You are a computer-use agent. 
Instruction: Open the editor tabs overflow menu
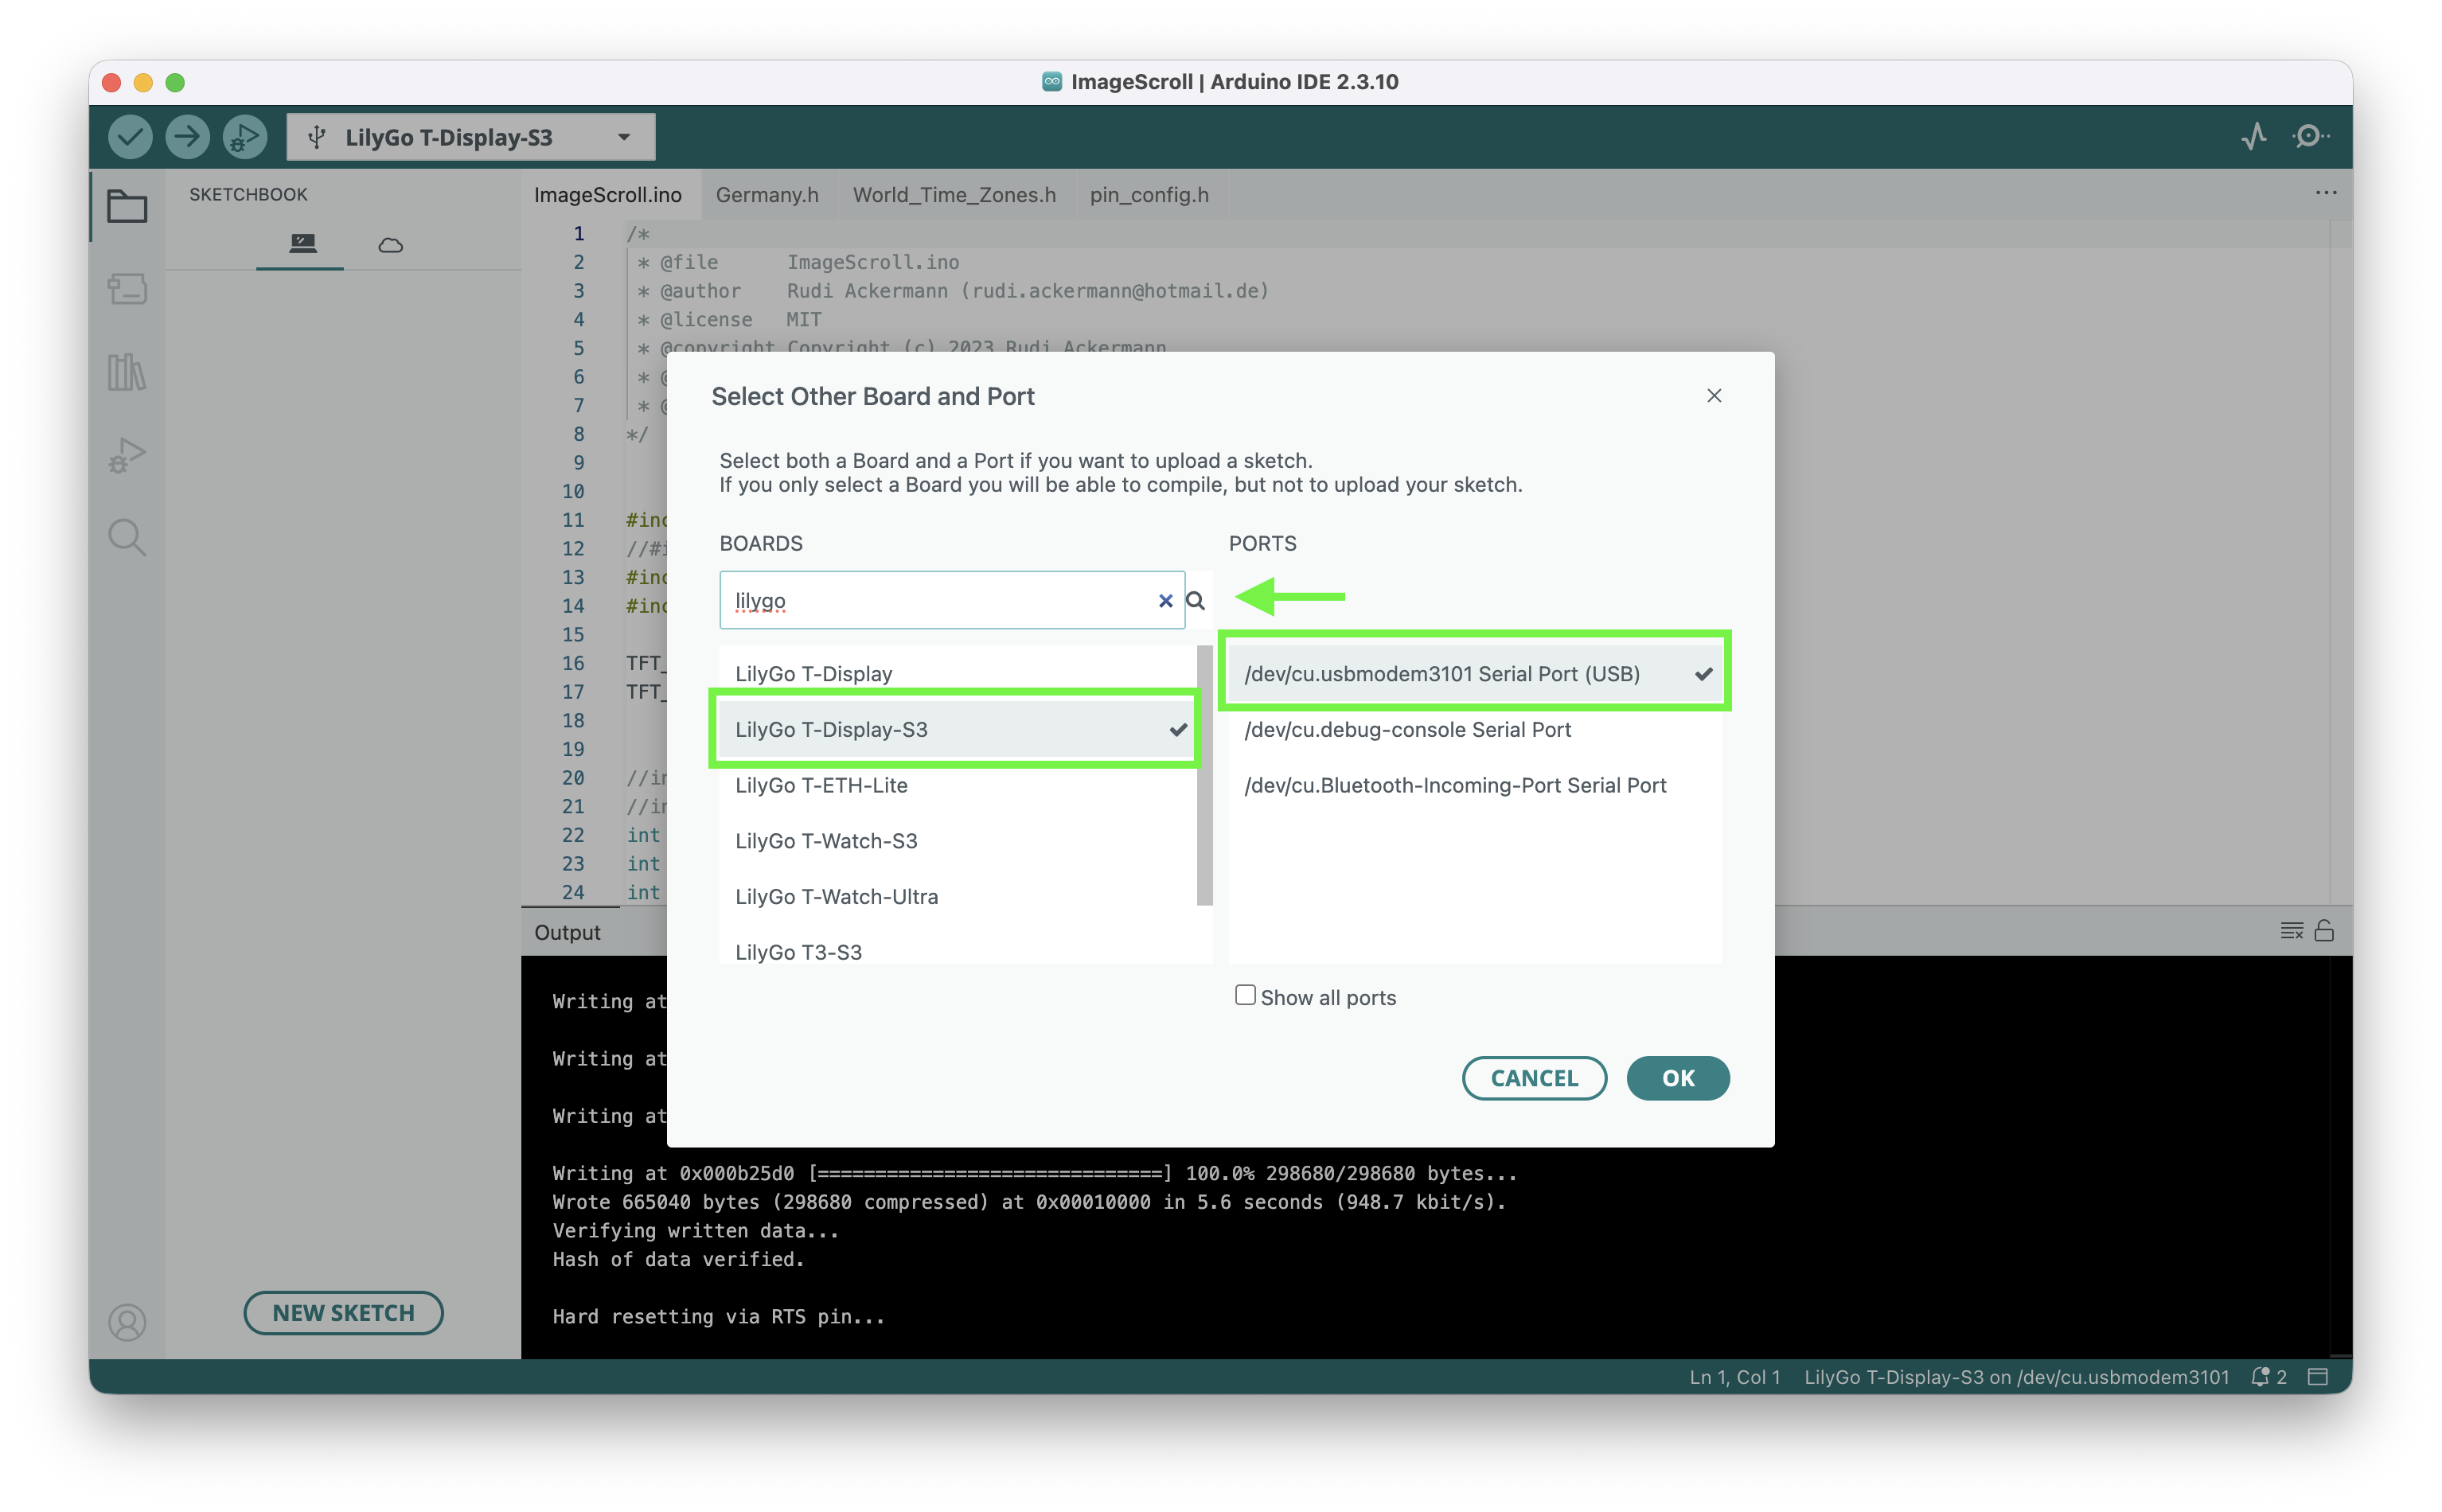(x=2325, y=193)
